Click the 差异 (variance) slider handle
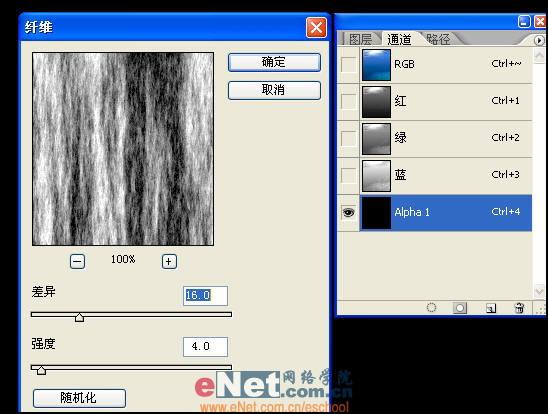This screenshot has height=414, width=548. click(79, 317)
